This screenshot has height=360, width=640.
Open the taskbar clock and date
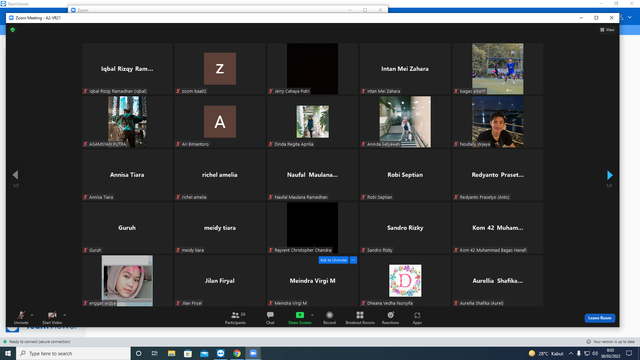click(611, 353)
